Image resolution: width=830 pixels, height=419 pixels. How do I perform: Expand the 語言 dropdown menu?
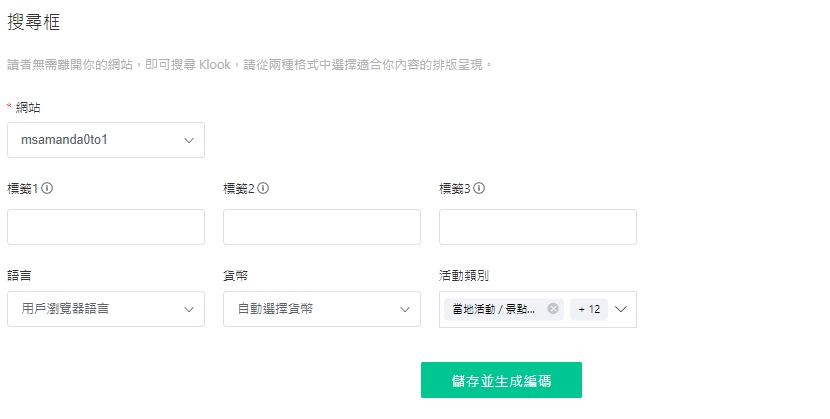tap(106, 309)
